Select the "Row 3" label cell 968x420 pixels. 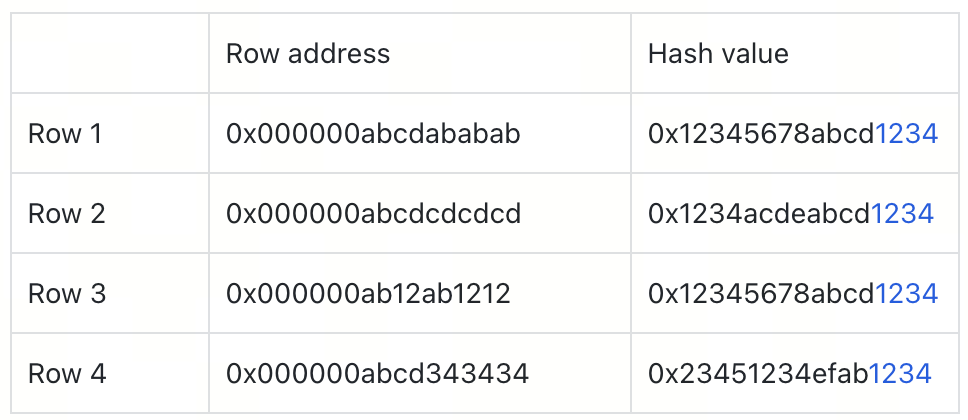pos(66,294)
